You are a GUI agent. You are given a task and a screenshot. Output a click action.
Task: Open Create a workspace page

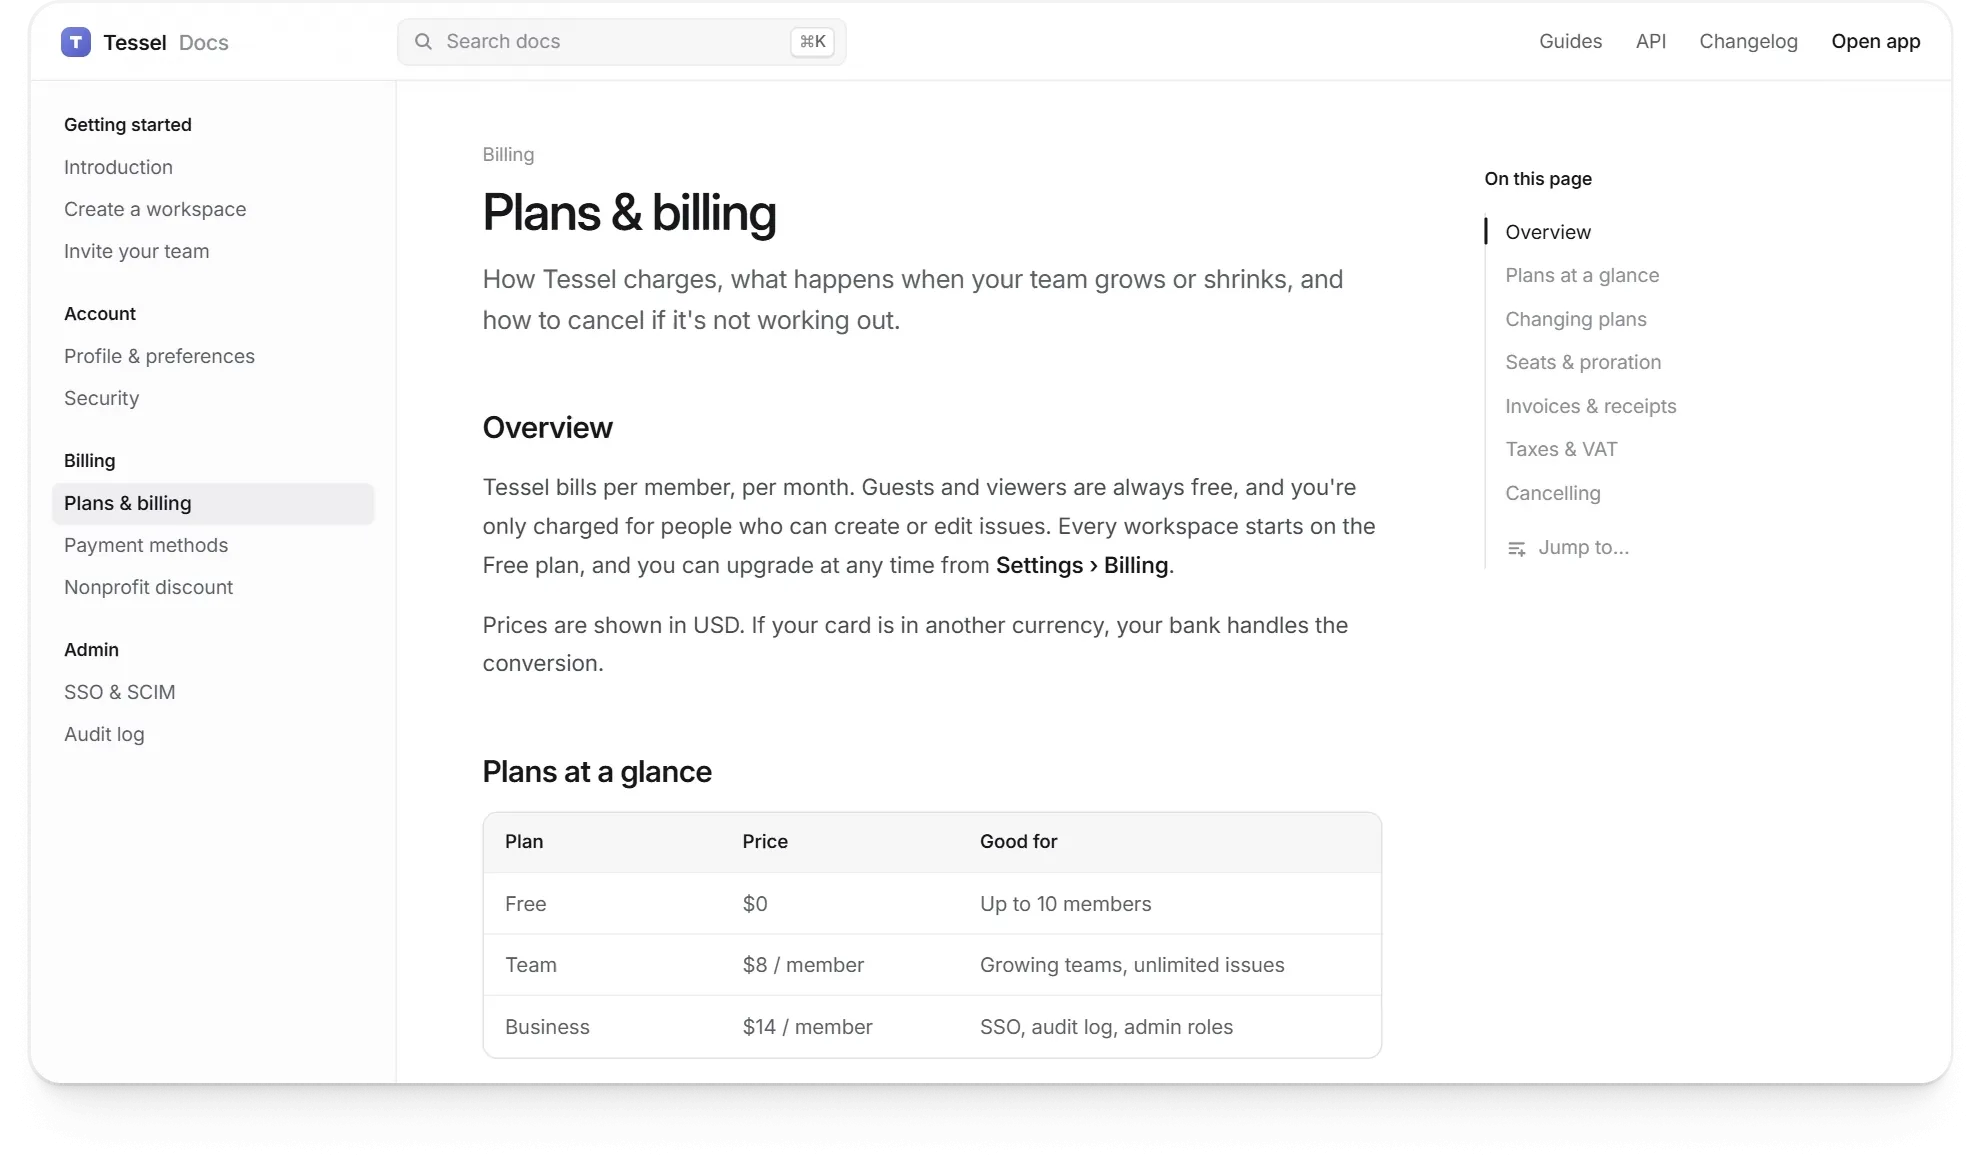click(155, 209)
